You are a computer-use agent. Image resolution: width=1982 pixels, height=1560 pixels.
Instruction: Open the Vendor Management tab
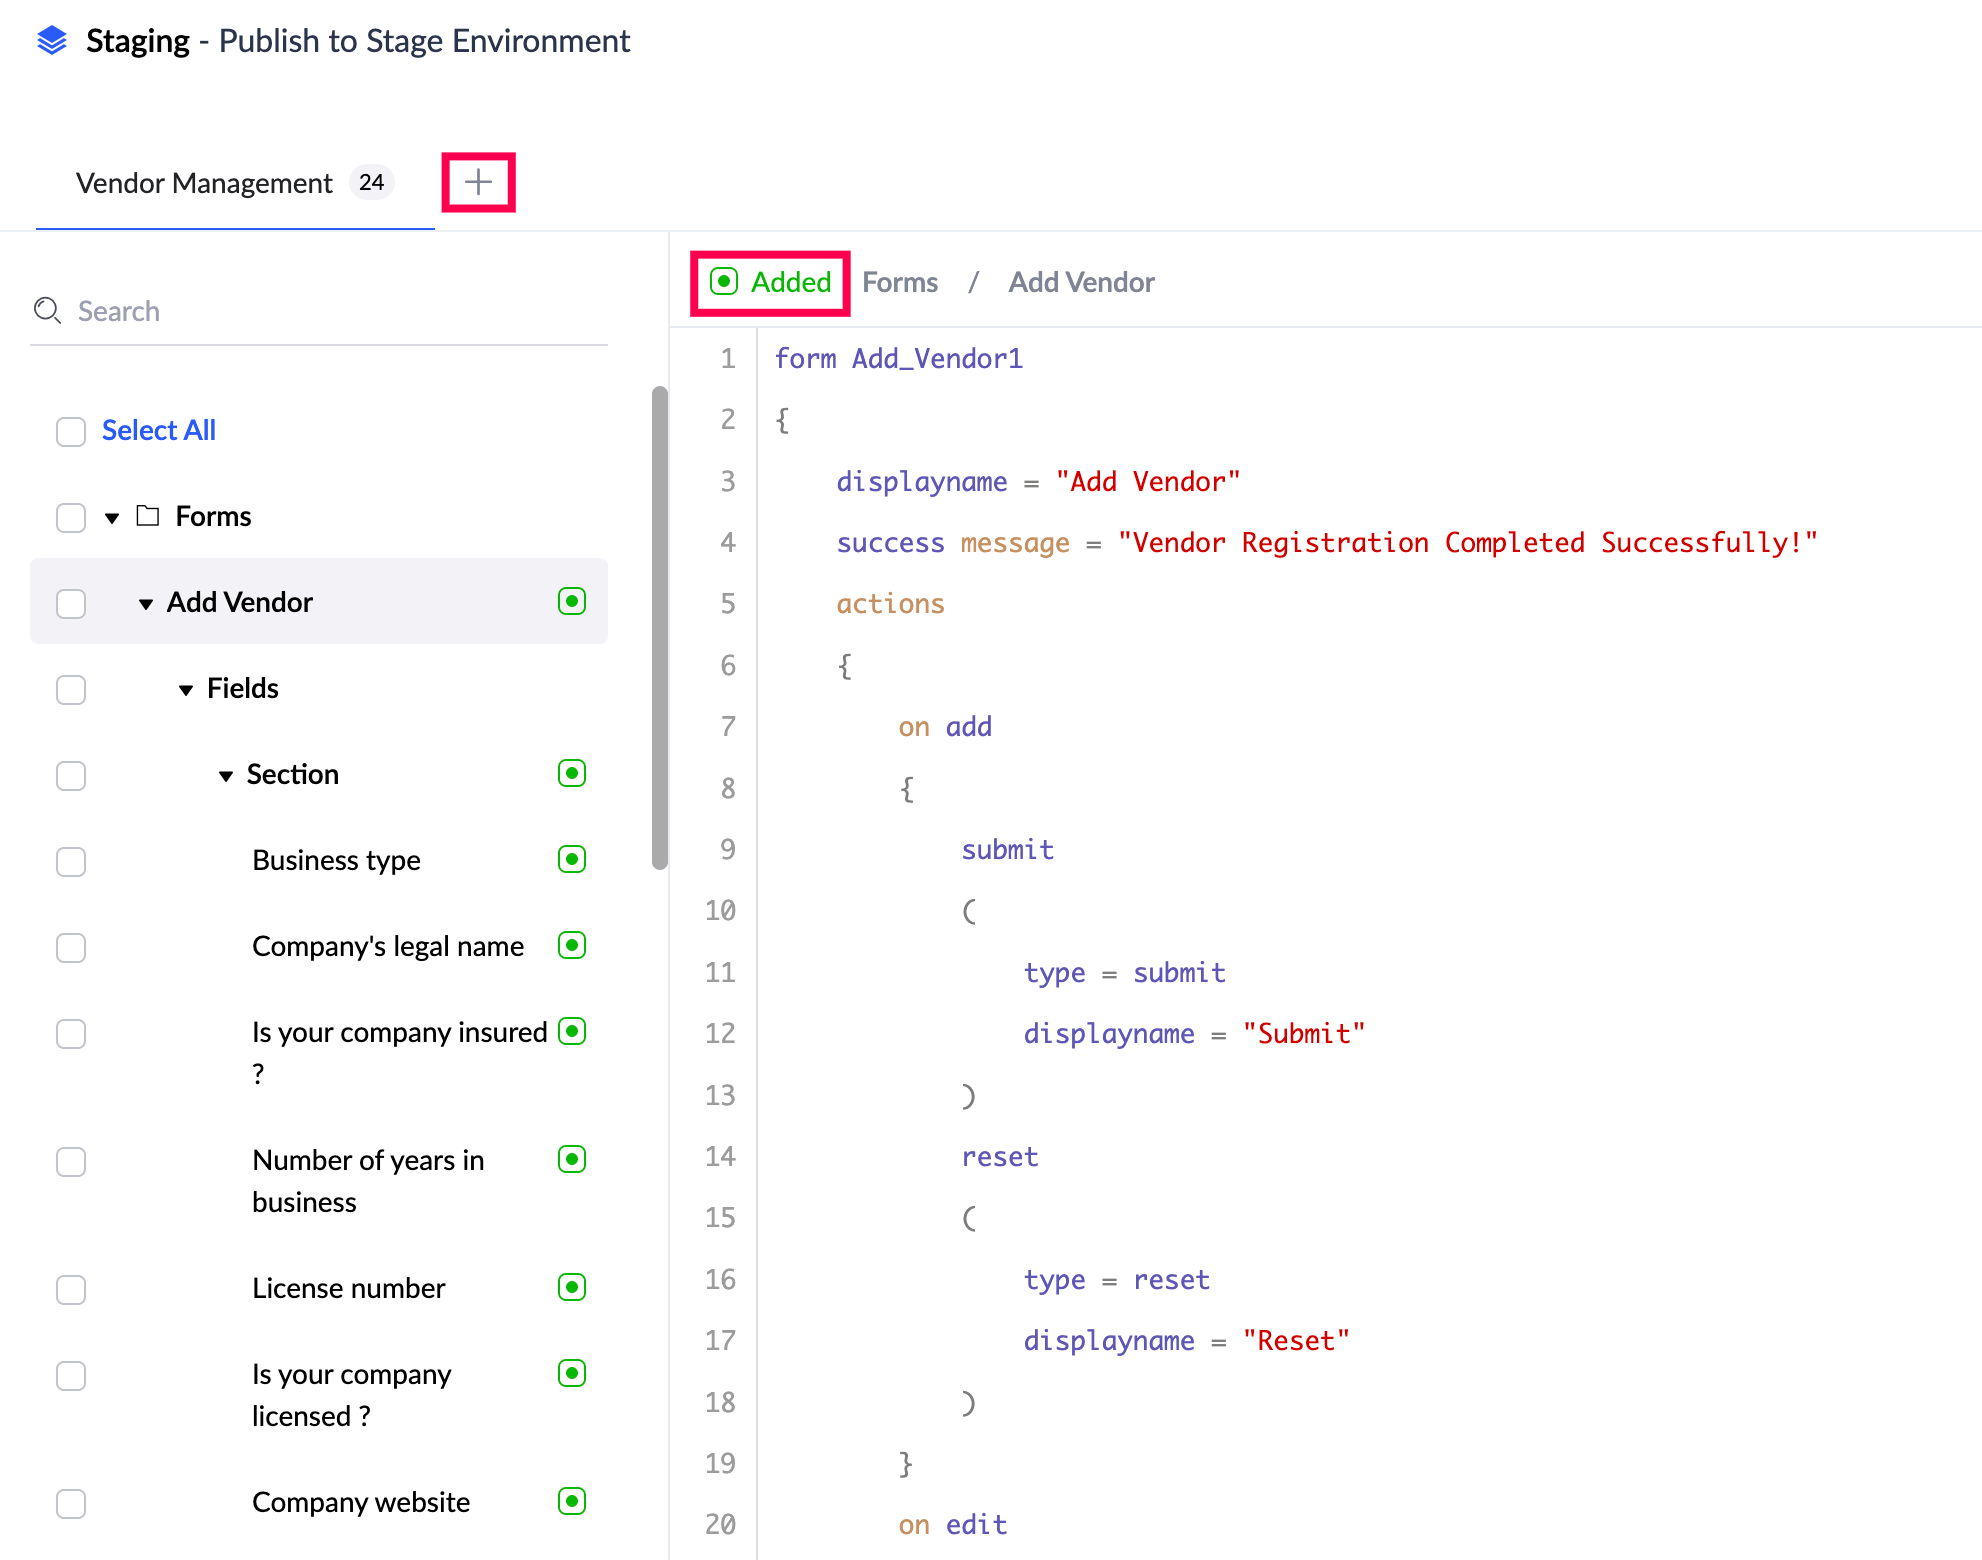click(x=205, y=183)
